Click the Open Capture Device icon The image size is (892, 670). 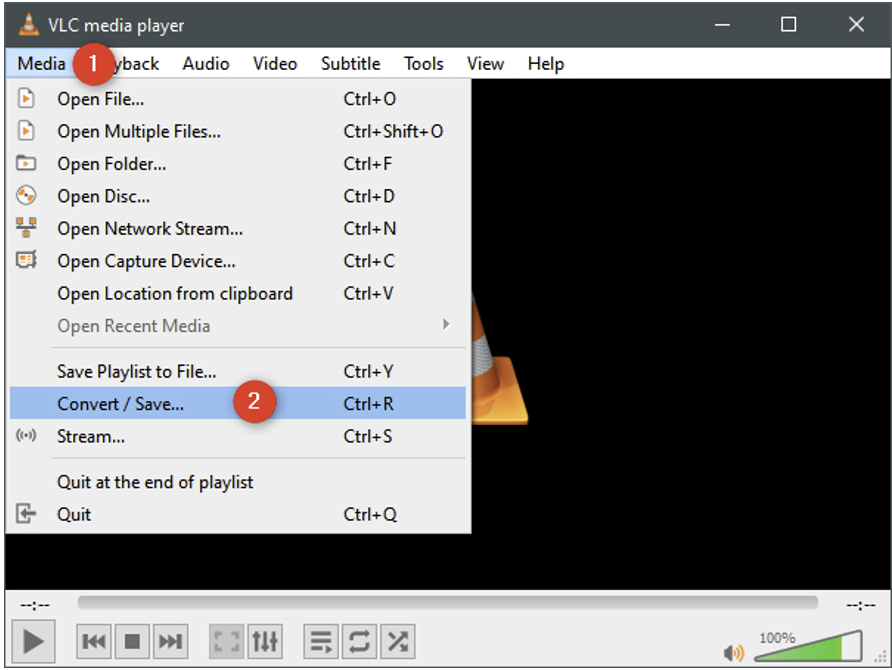tap(26, 260)
